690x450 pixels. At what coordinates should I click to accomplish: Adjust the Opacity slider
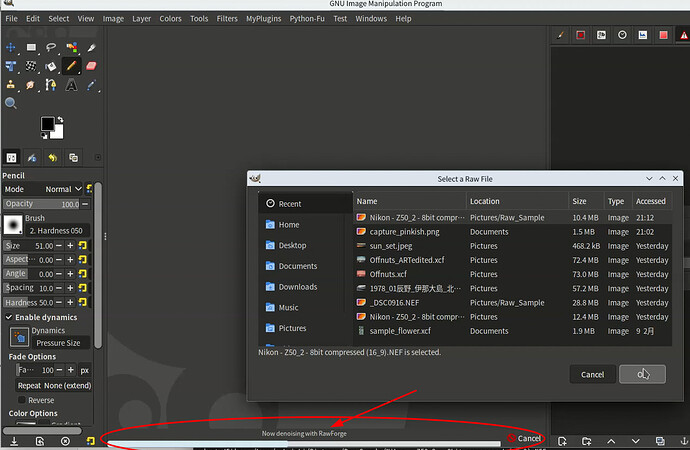[x=41, y=204]
